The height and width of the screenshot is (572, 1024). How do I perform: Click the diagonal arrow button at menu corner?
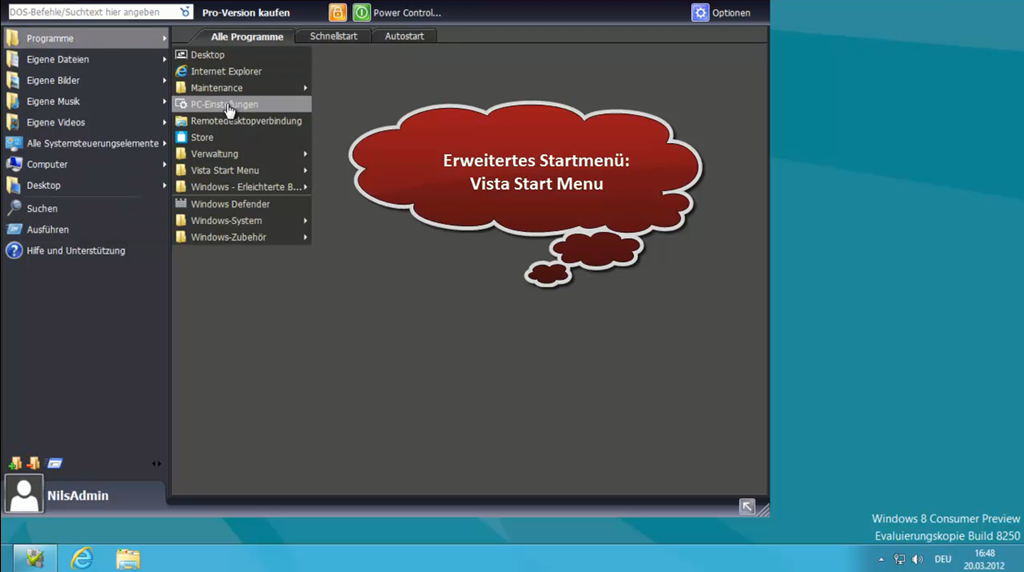pyautogui.click(x=747, y=506)
